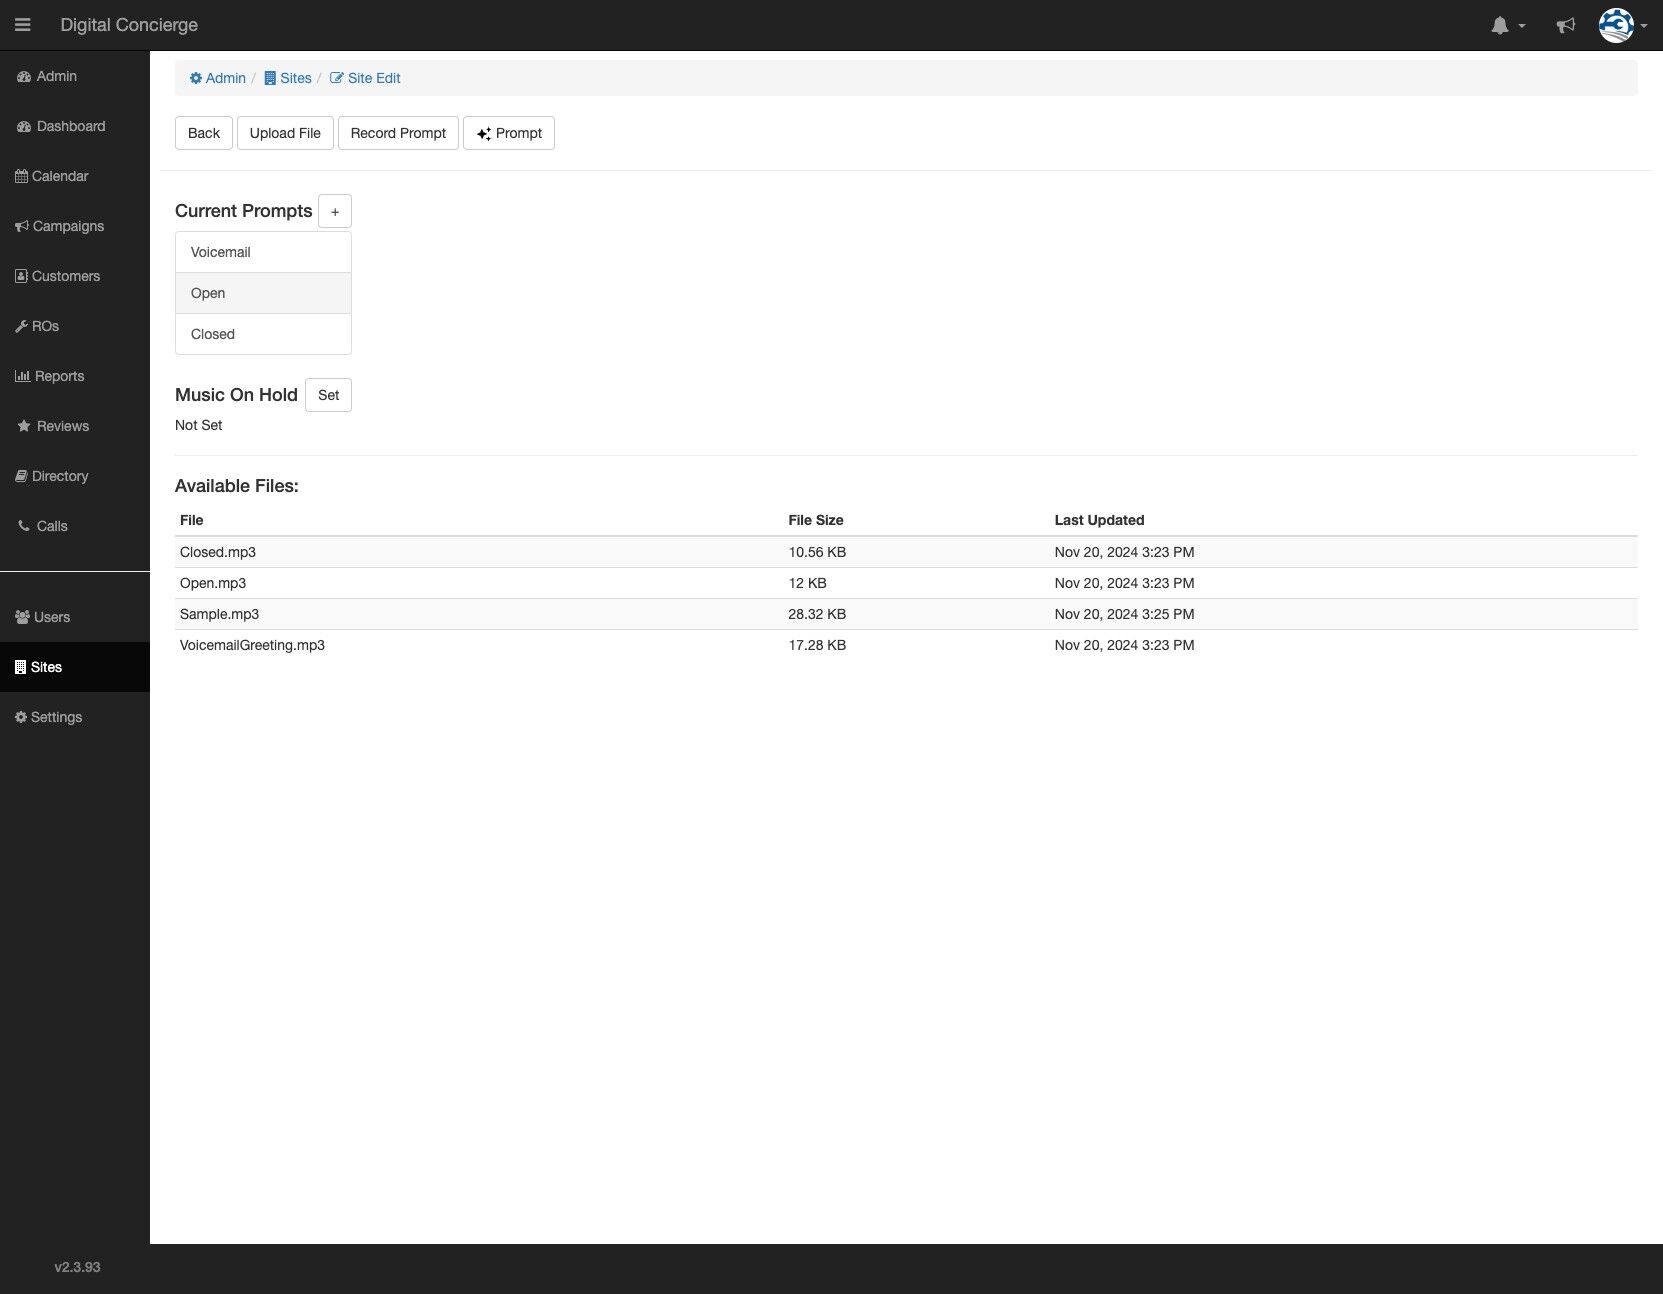
Task: Open the user avatar account menu
Action: (1622, 26)
